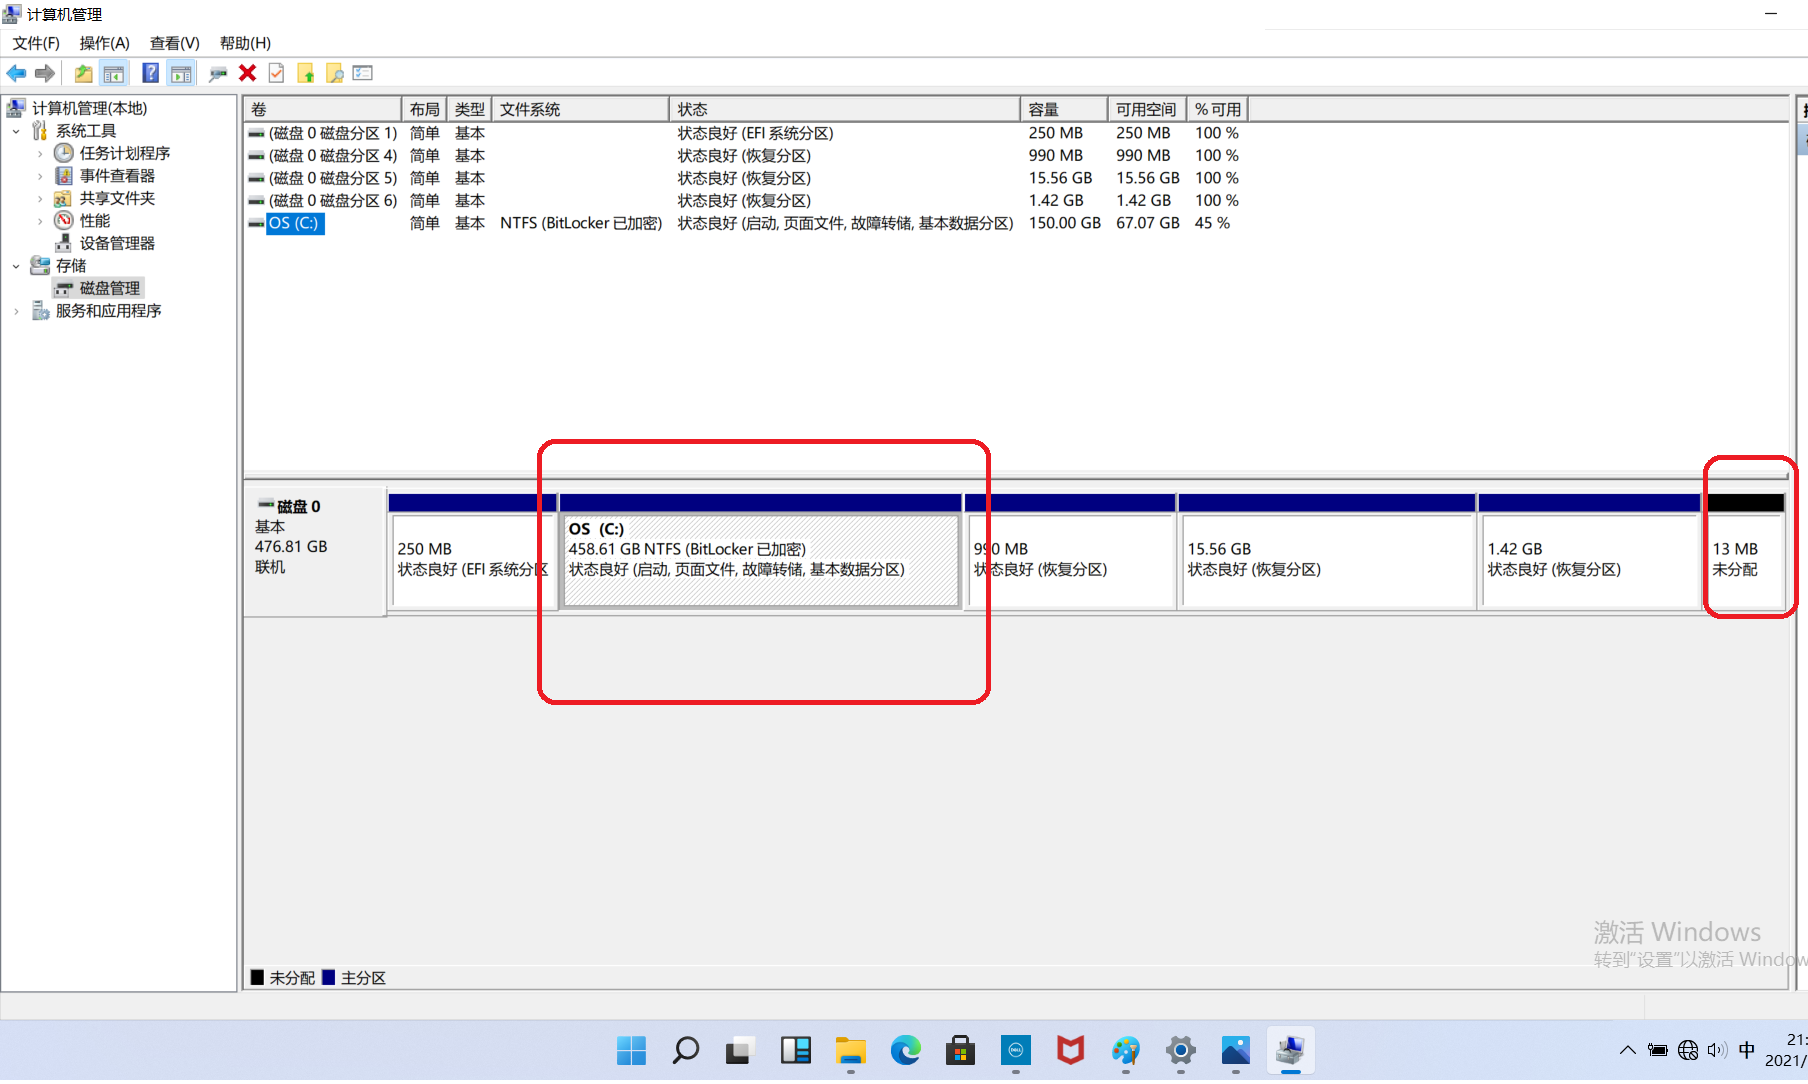Select 设备管理器 in the tree
This screenshot has width=1808, height=1084.
[117, 243]
